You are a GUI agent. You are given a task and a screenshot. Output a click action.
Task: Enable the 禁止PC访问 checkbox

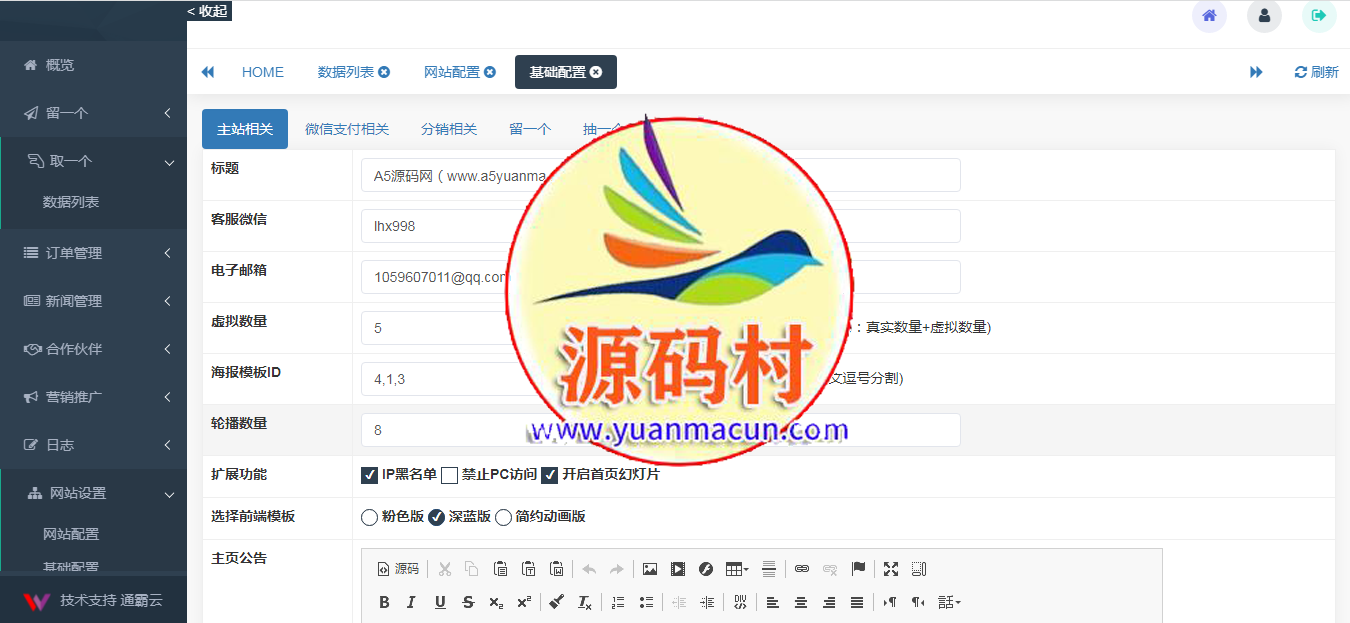point(449,475)
